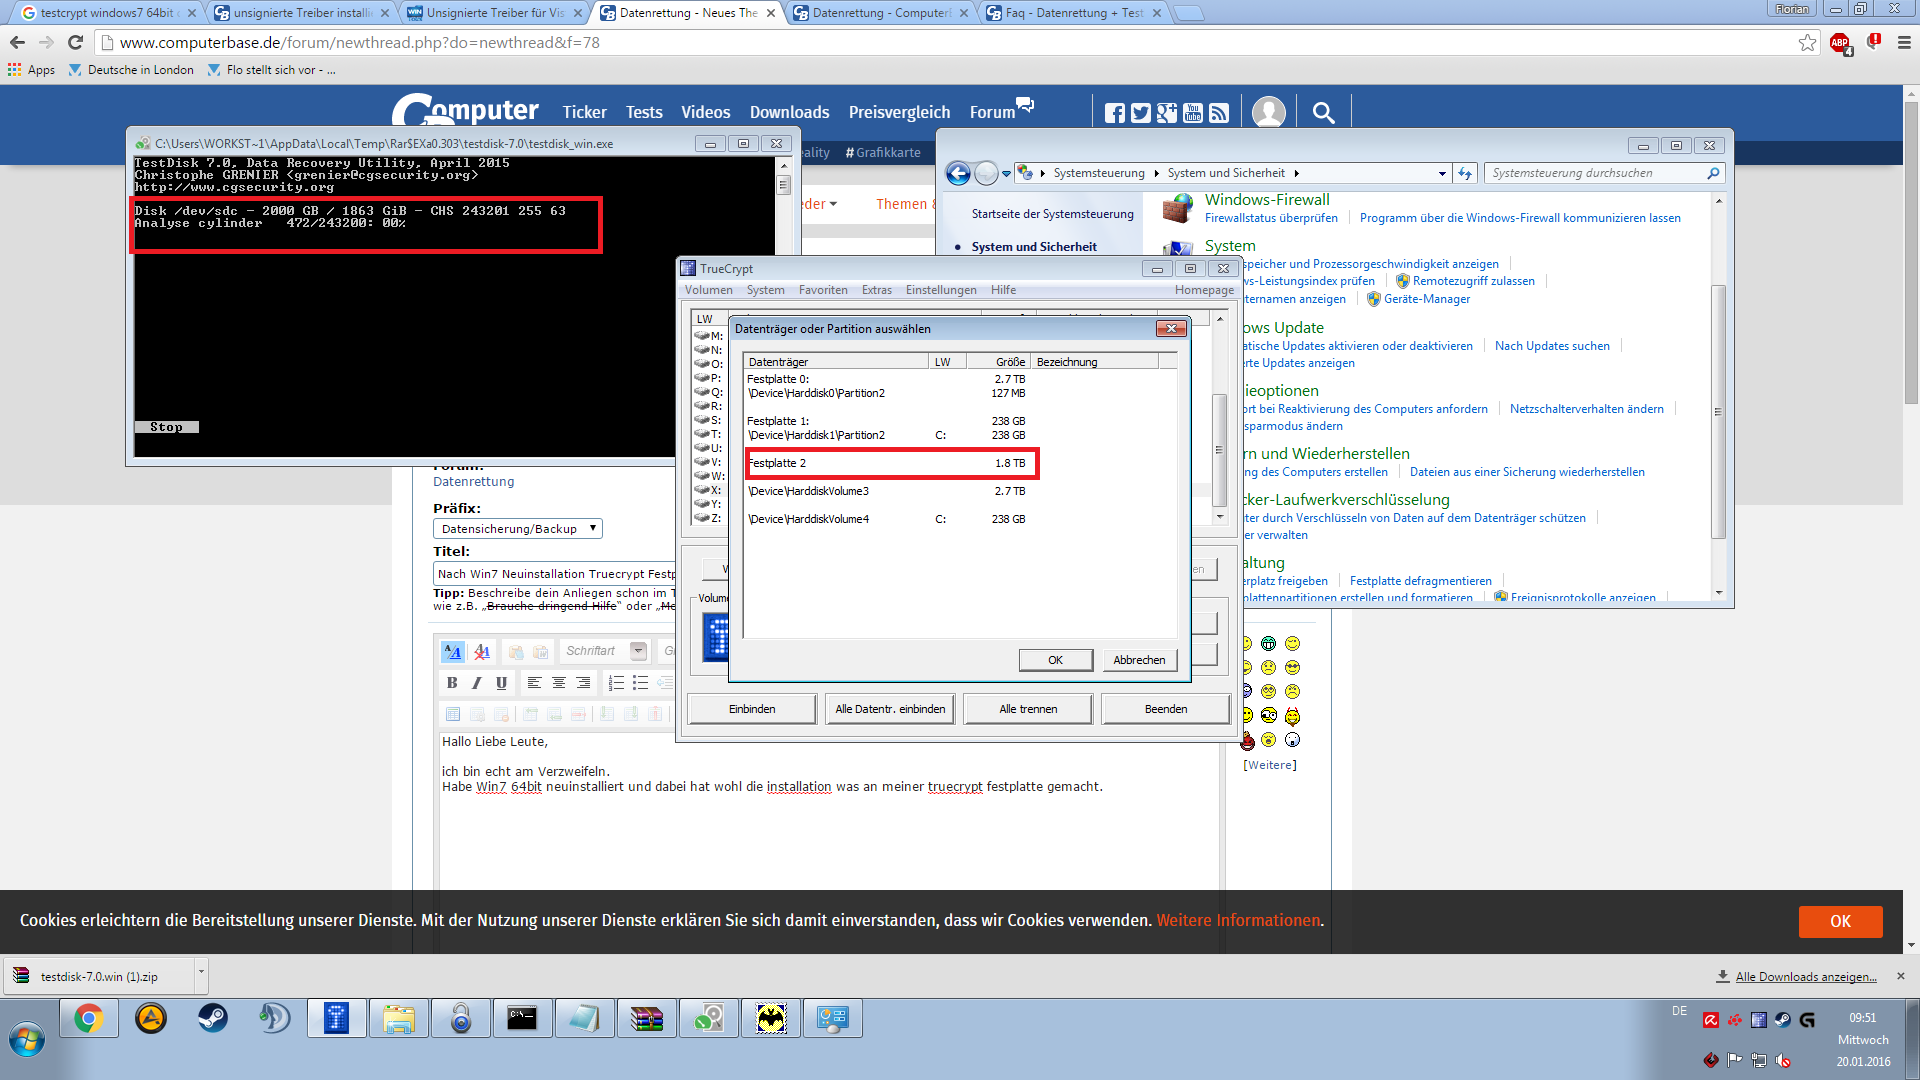The width and height of the screenshot is (1920, 1080).
Task: Click the switch editor mode A/A icon
Action: click(452, 652)
